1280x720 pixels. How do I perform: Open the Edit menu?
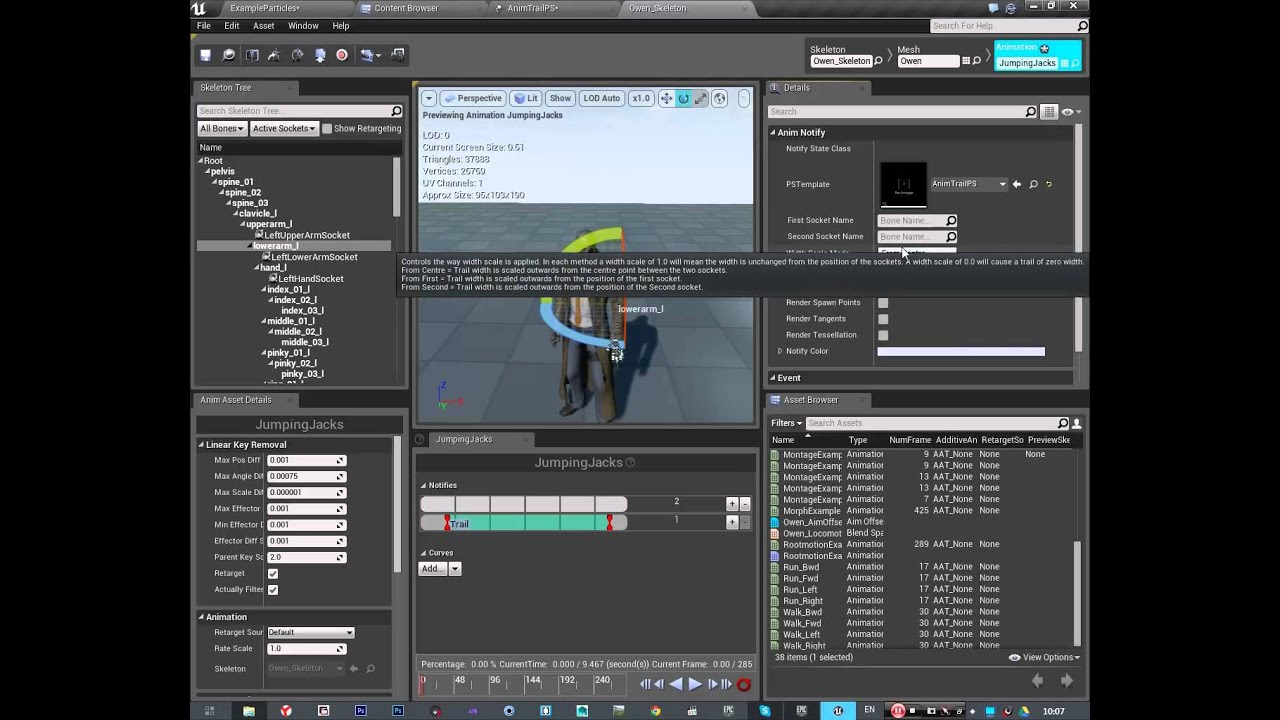tap(231, 26)
